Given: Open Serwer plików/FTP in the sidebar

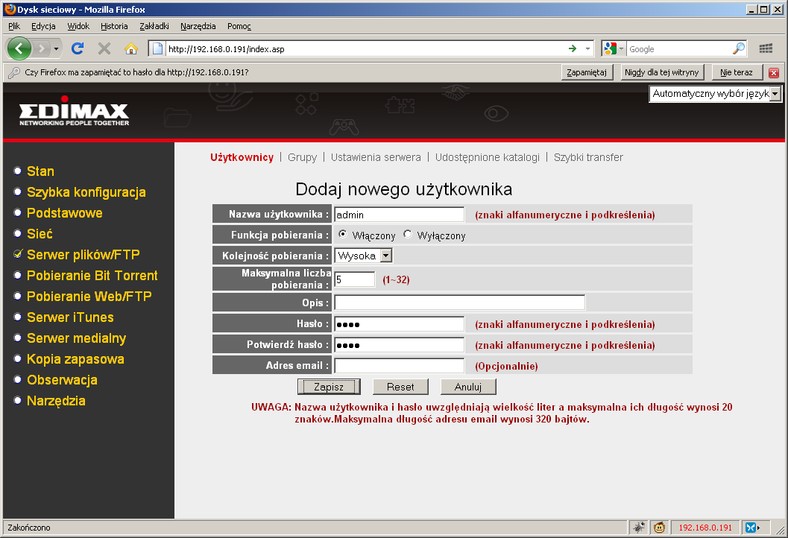Looking at the screenshot, I should tap(85, 254).
